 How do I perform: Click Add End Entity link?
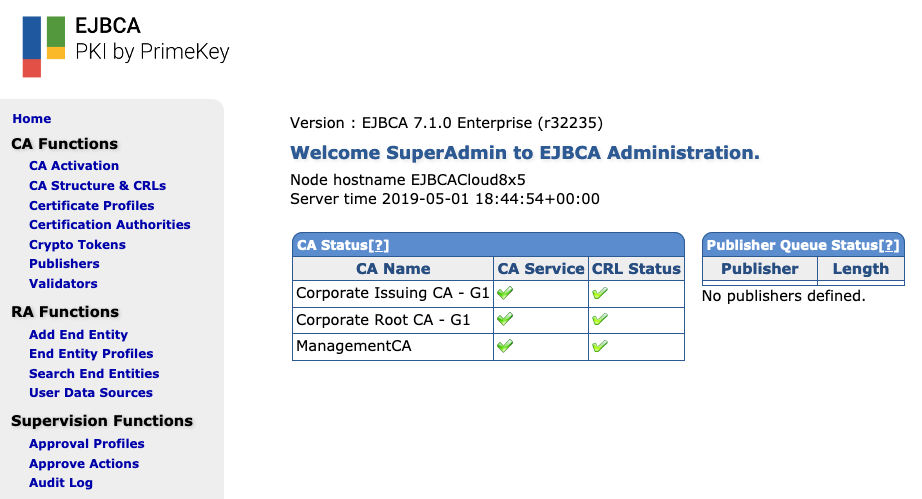[x=79, y=335]
